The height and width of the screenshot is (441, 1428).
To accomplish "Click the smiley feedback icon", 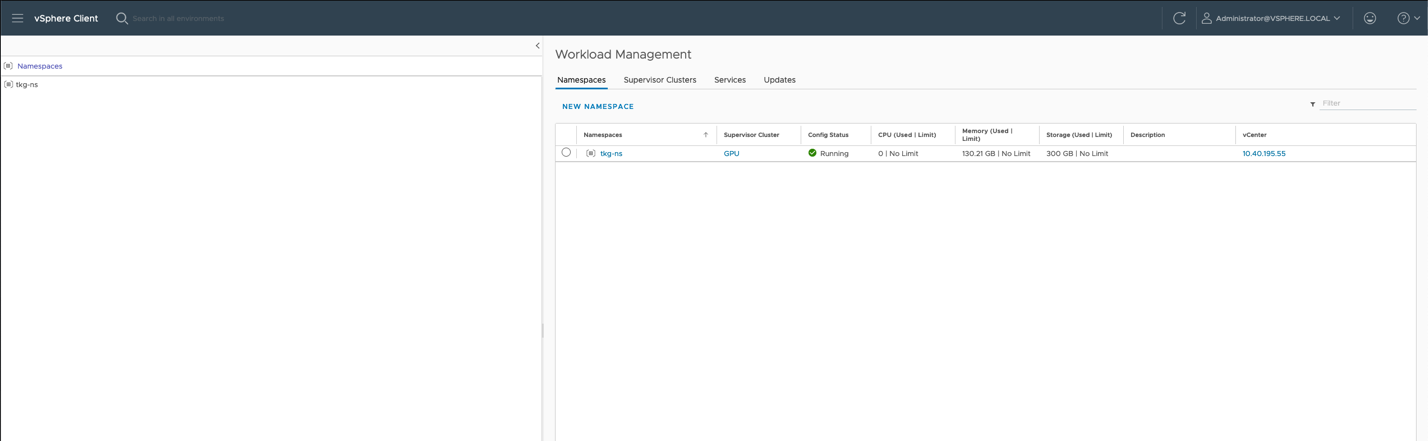I will tap(1370, 18).
